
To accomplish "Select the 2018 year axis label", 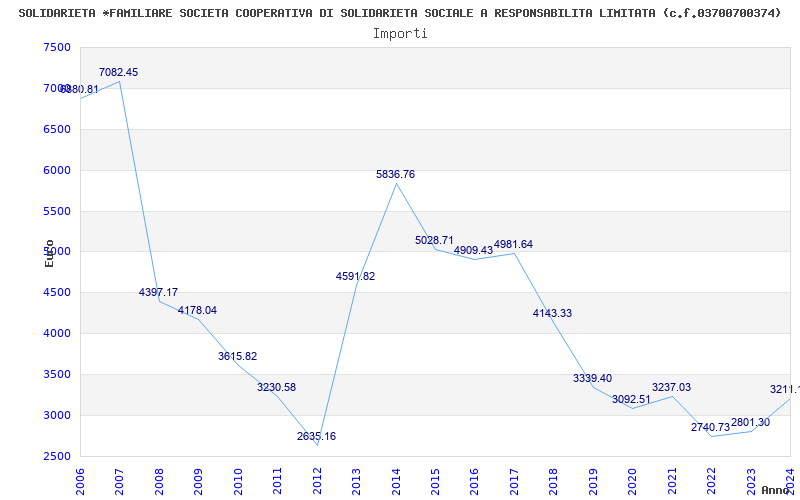I will point(554,481).
